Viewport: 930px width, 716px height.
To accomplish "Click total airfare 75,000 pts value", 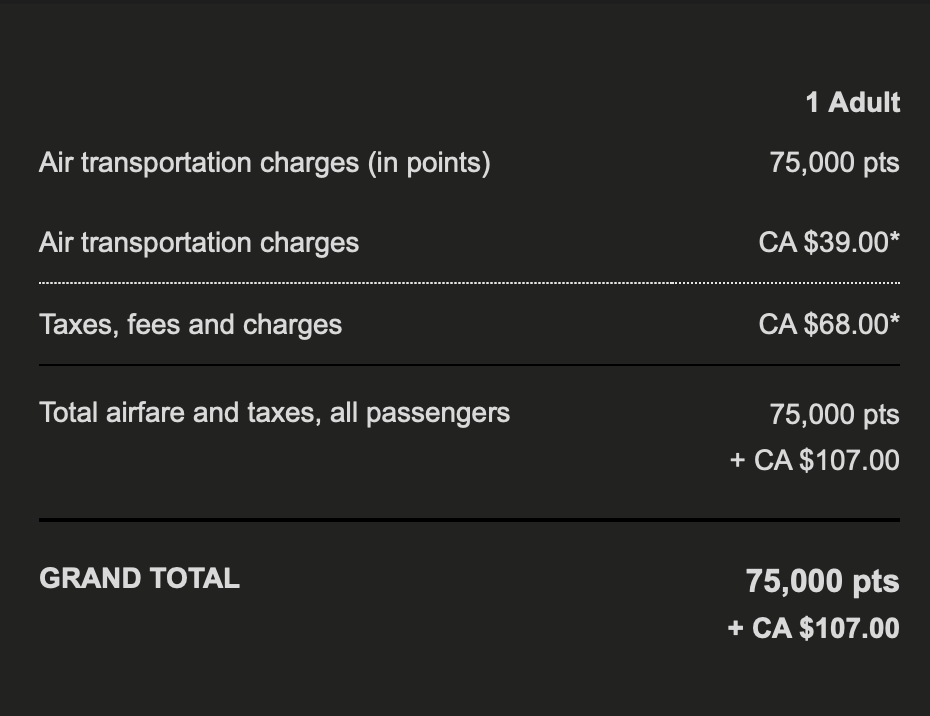I will pyautogui.click(x=834, y=414).
